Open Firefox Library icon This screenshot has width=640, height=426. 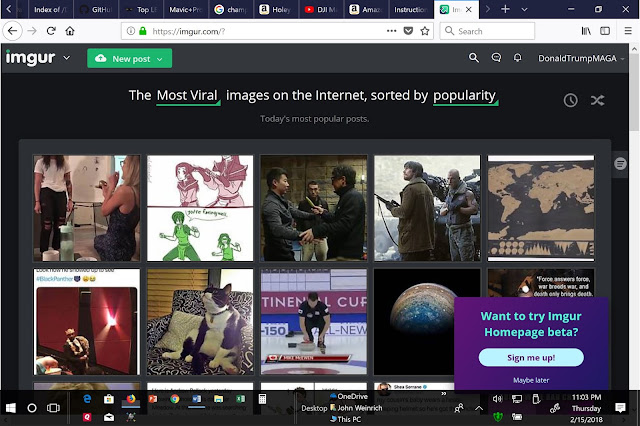pos(586,31)
